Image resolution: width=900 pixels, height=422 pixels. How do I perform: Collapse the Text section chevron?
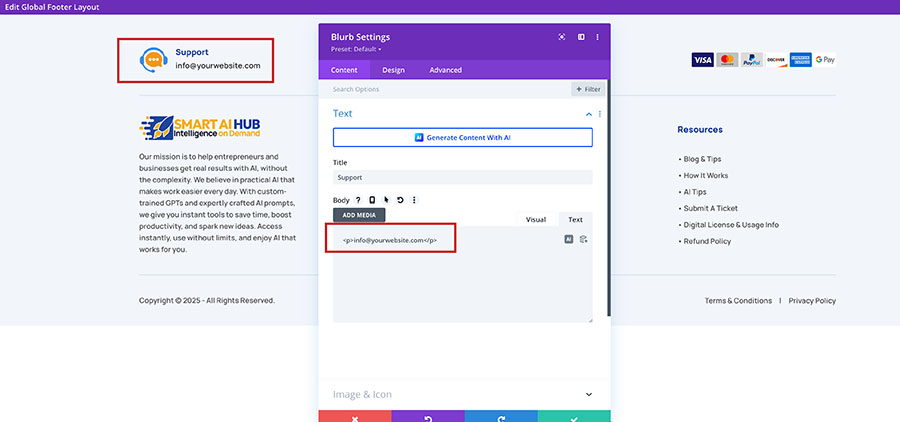(x=589, y=115)
